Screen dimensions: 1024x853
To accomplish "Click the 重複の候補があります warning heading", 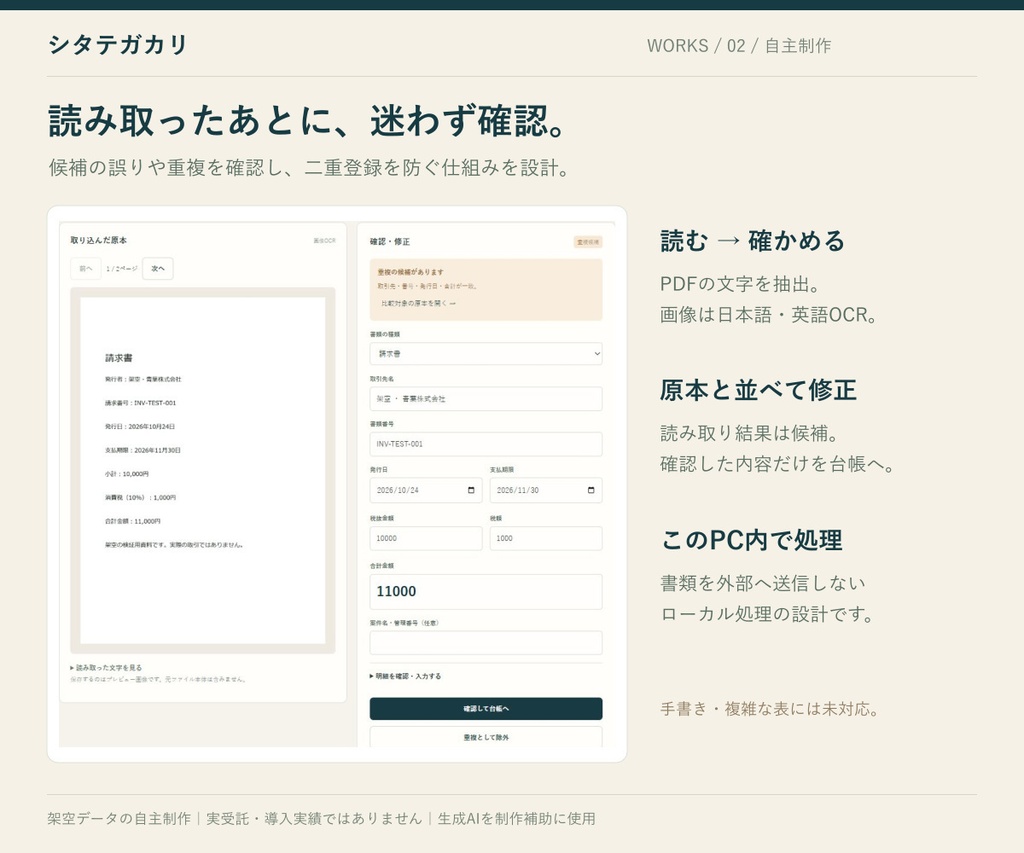I will [x=410, y=272].
